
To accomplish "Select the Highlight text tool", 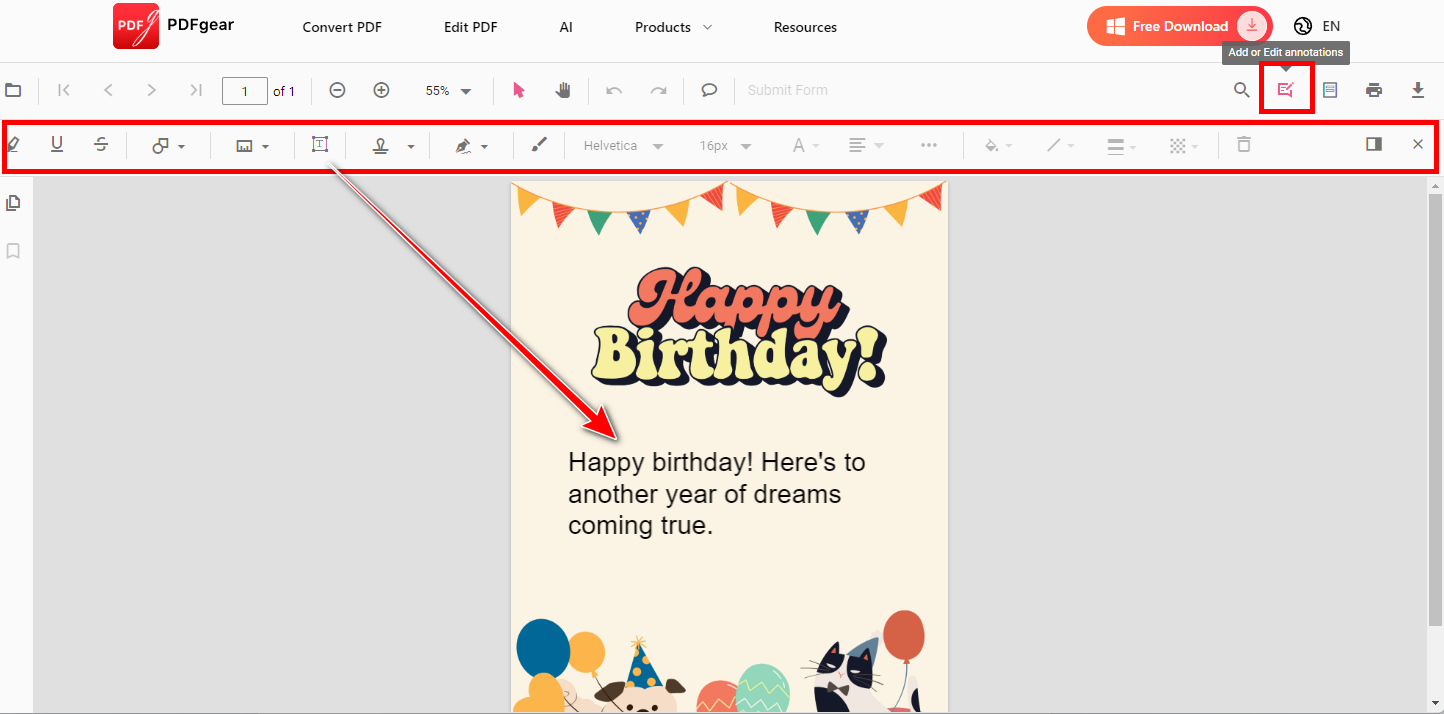I will click(13, 145).
